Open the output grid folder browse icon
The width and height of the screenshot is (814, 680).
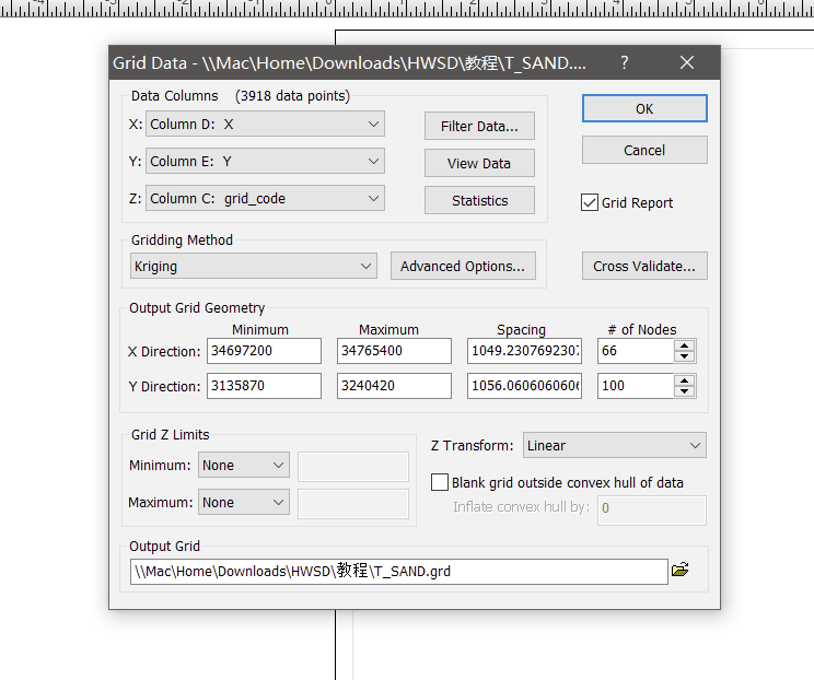click(x=680, y=570)
